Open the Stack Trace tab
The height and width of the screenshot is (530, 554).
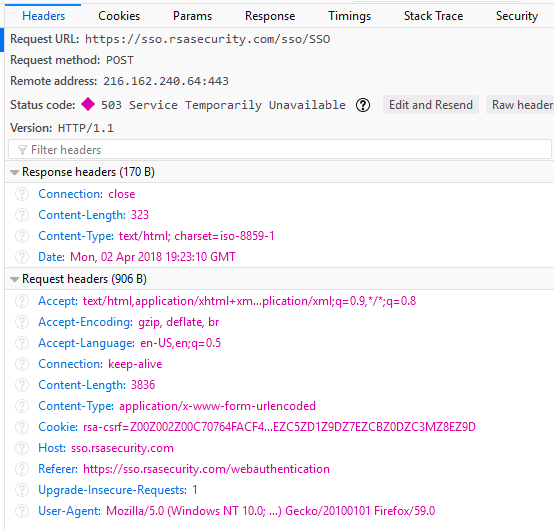[x=434, y=16]
